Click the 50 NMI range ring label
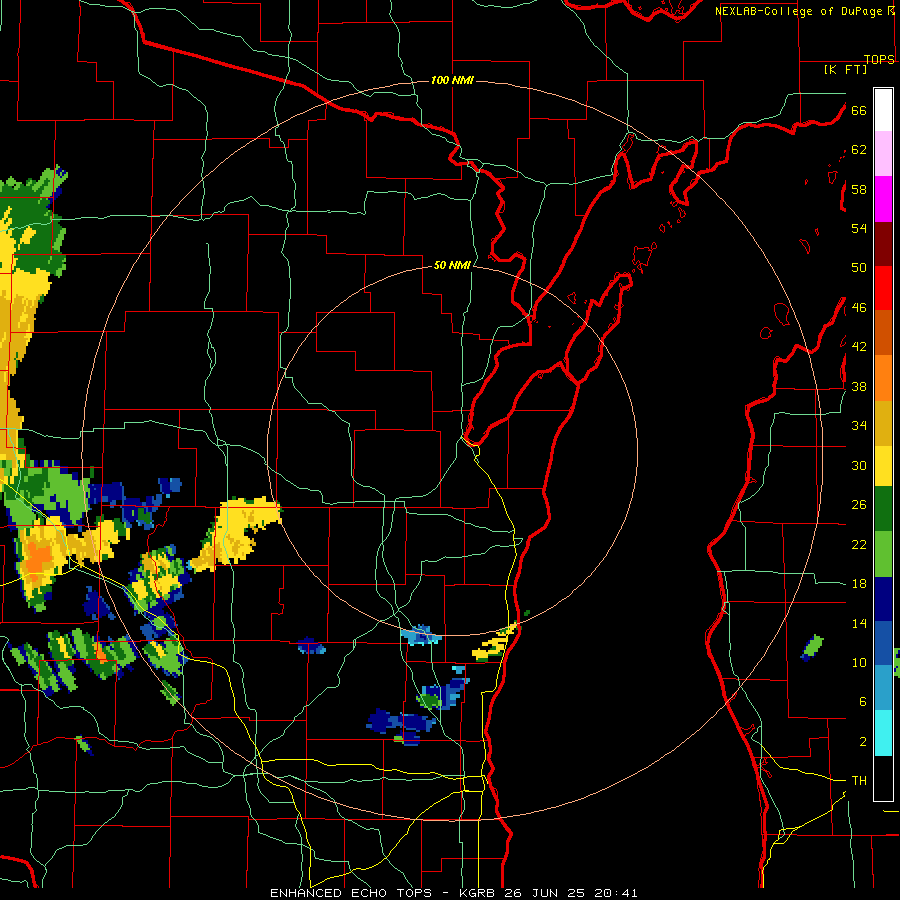 (x=452, y=265)
